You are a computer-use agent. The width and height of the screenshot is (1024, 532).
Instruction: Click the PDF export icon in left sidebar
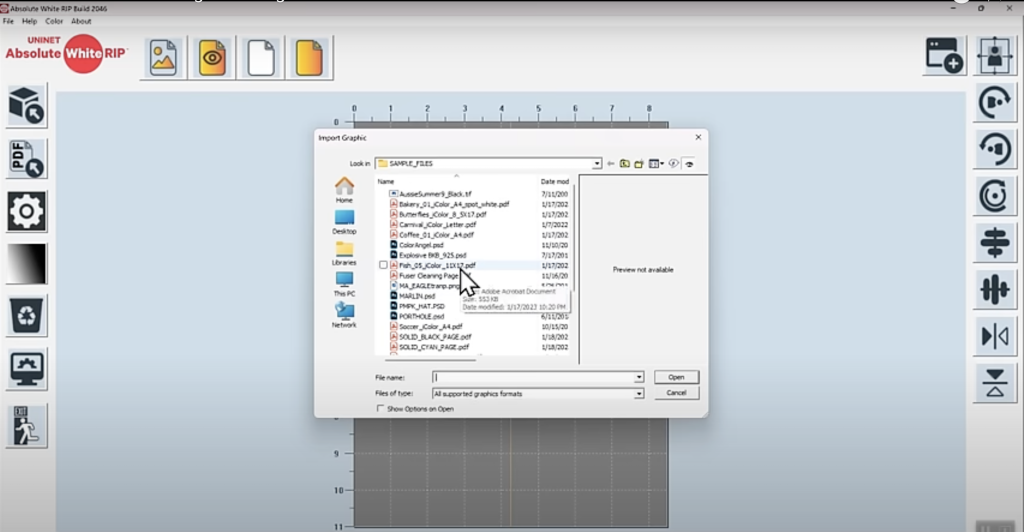(x=27, y=159)
